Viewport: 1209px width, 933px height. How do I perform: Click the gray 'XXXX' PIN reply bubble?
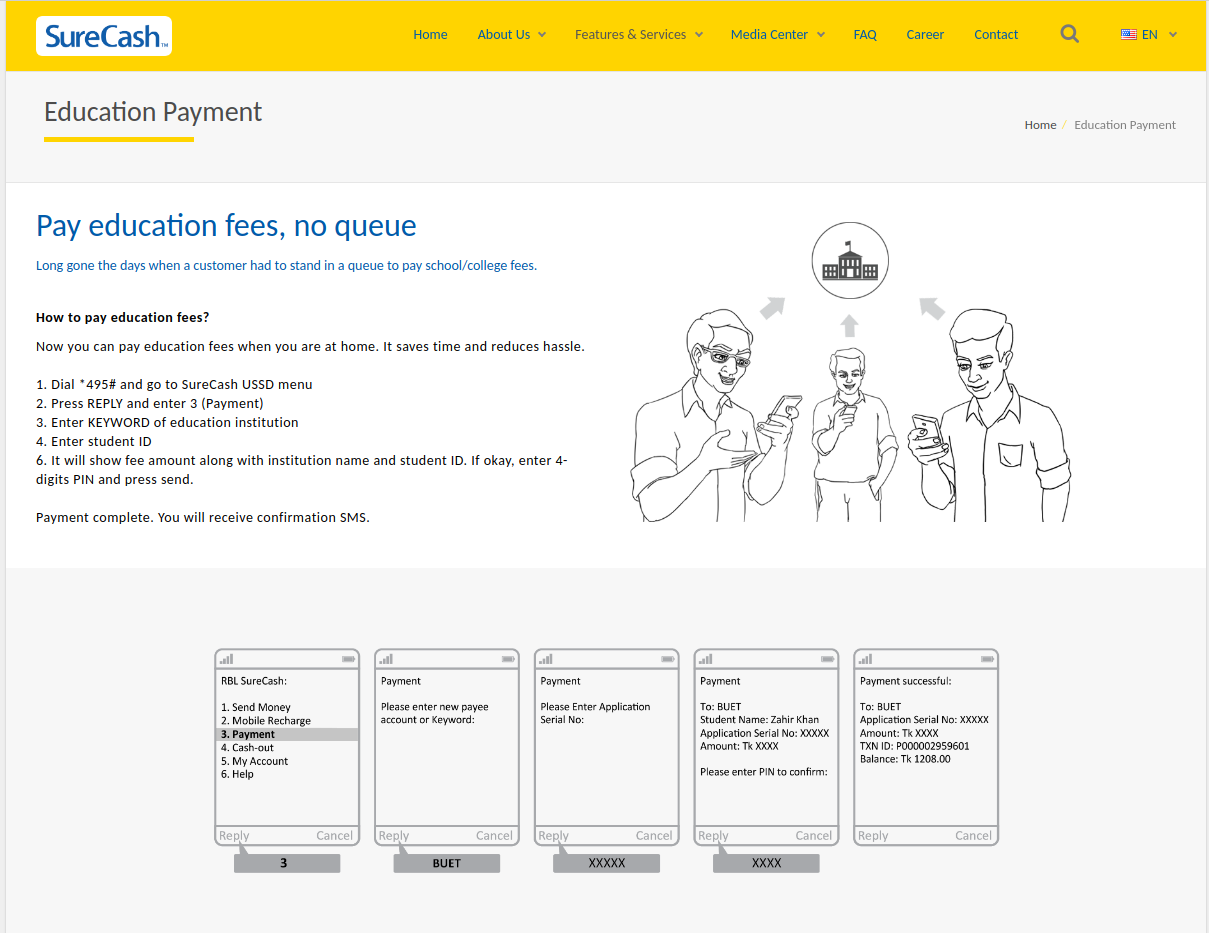point(766,863)
